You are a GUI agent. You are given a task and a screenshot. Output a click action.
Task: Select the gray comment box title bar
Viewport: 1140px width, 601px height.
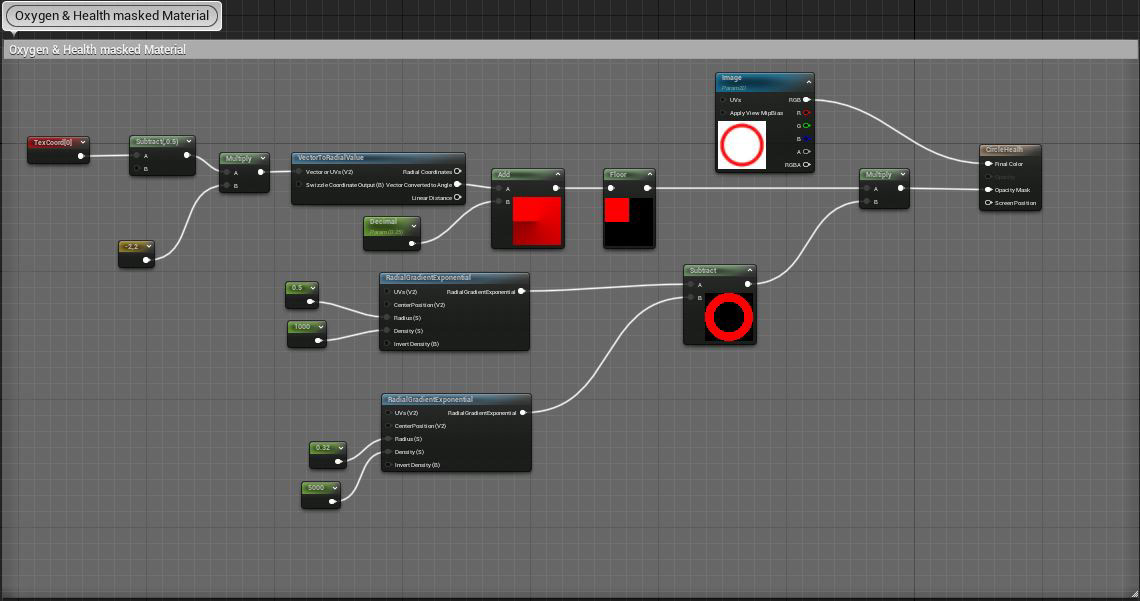pos(570,49)
